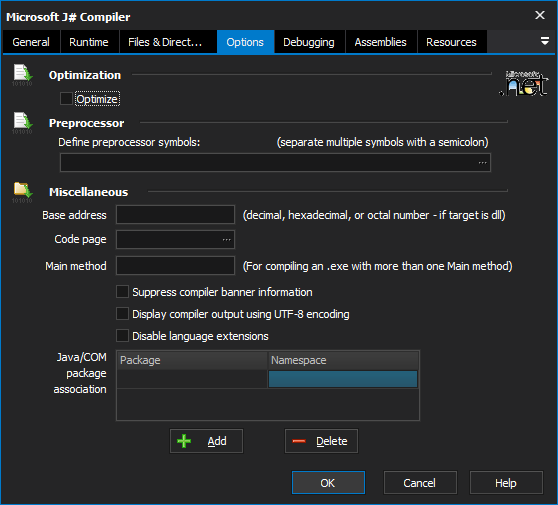The width and height of the screenshot is (558, 505).
Task: Select the empty Package cell
Action: pyautogui.click(x=192, y=379)
